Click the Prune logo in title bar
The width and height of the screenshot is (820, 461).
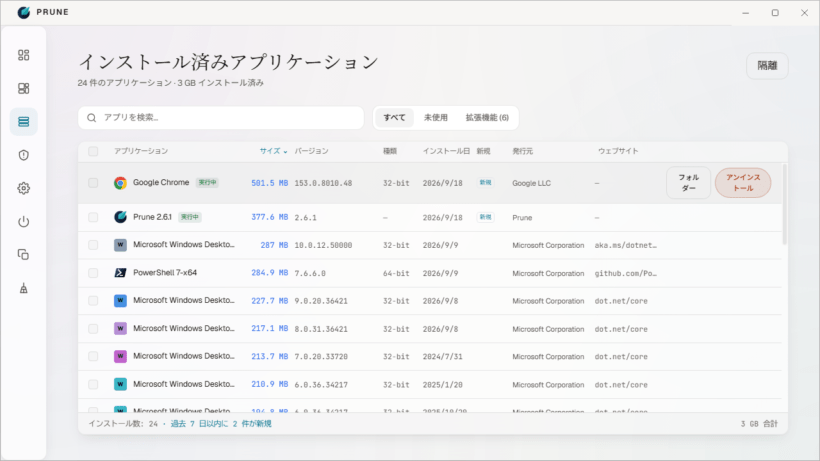pyautogui.click(x=24, y=12)
